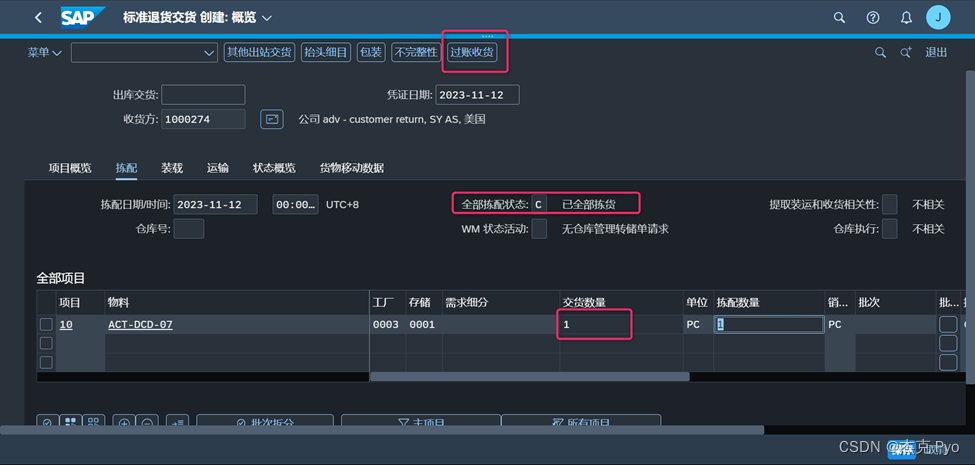Click the 批次拆分 button
This screenshot has width=975, height=465.
pyautogui.click(x=265, y=423)
